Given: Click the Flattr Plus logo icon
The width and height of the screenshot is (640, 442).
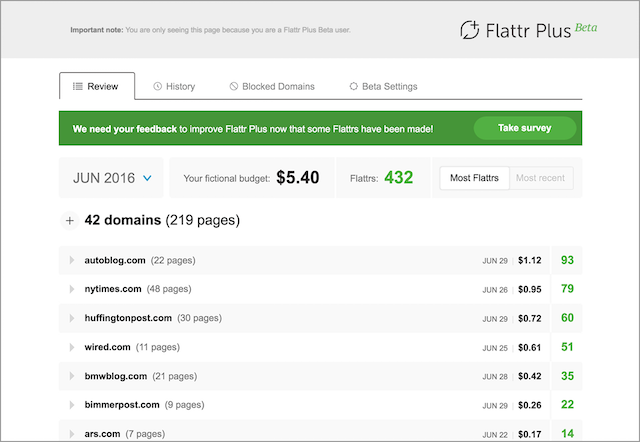Looking at the screenshot, I should (470, 29).
